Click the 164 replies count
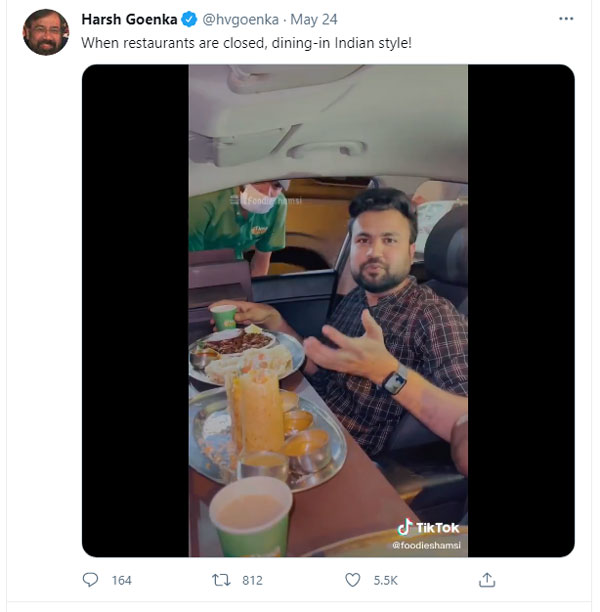Viewport: 600px width, 612px height. [x=120, y=580]
